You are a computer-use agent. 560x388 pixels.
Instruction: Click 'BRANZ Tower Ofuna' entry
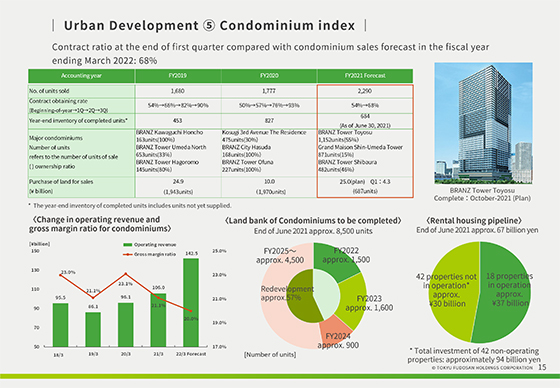click(248, 162)
